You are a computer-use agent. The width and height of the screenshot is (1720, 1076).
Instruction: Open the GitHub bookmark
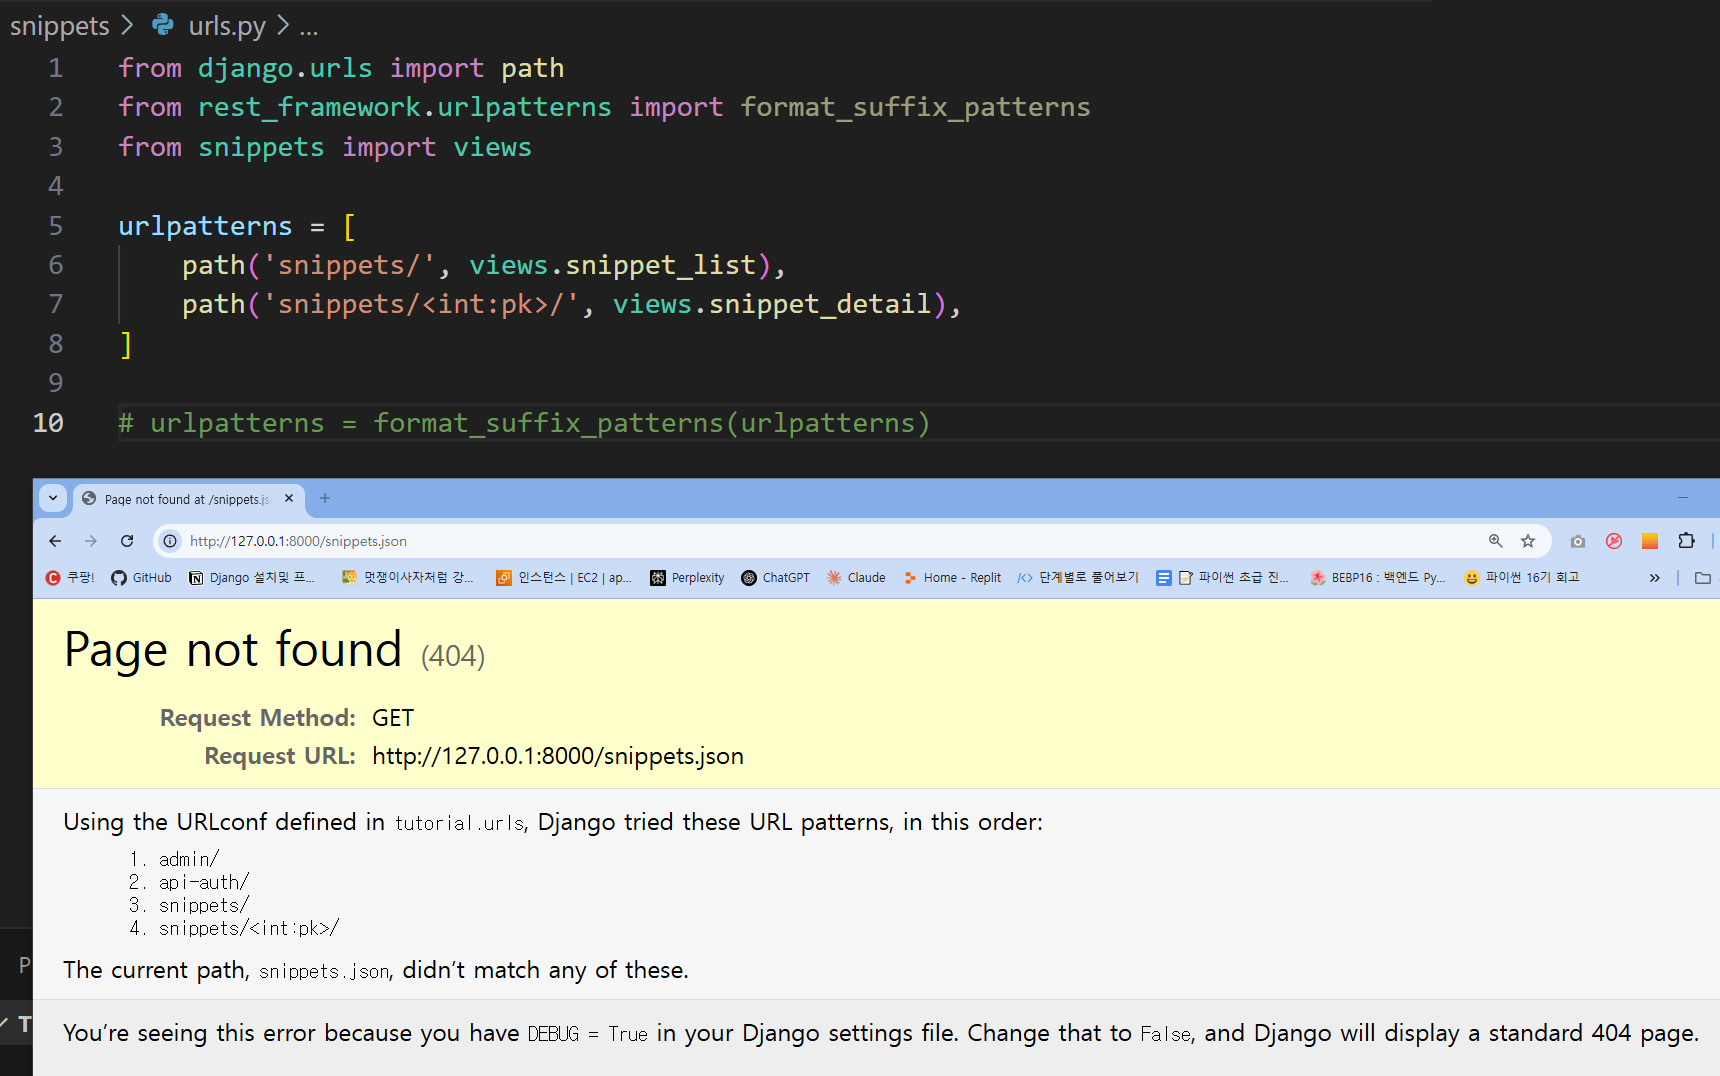141,578
